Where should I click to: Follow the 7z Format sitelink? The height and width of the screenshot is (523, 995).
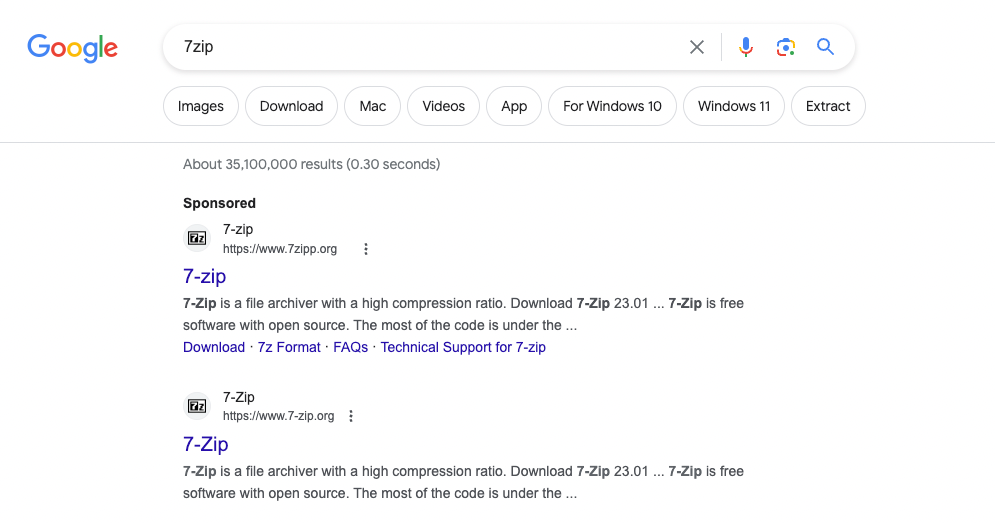pyautogui.click(x=289, y=347)
